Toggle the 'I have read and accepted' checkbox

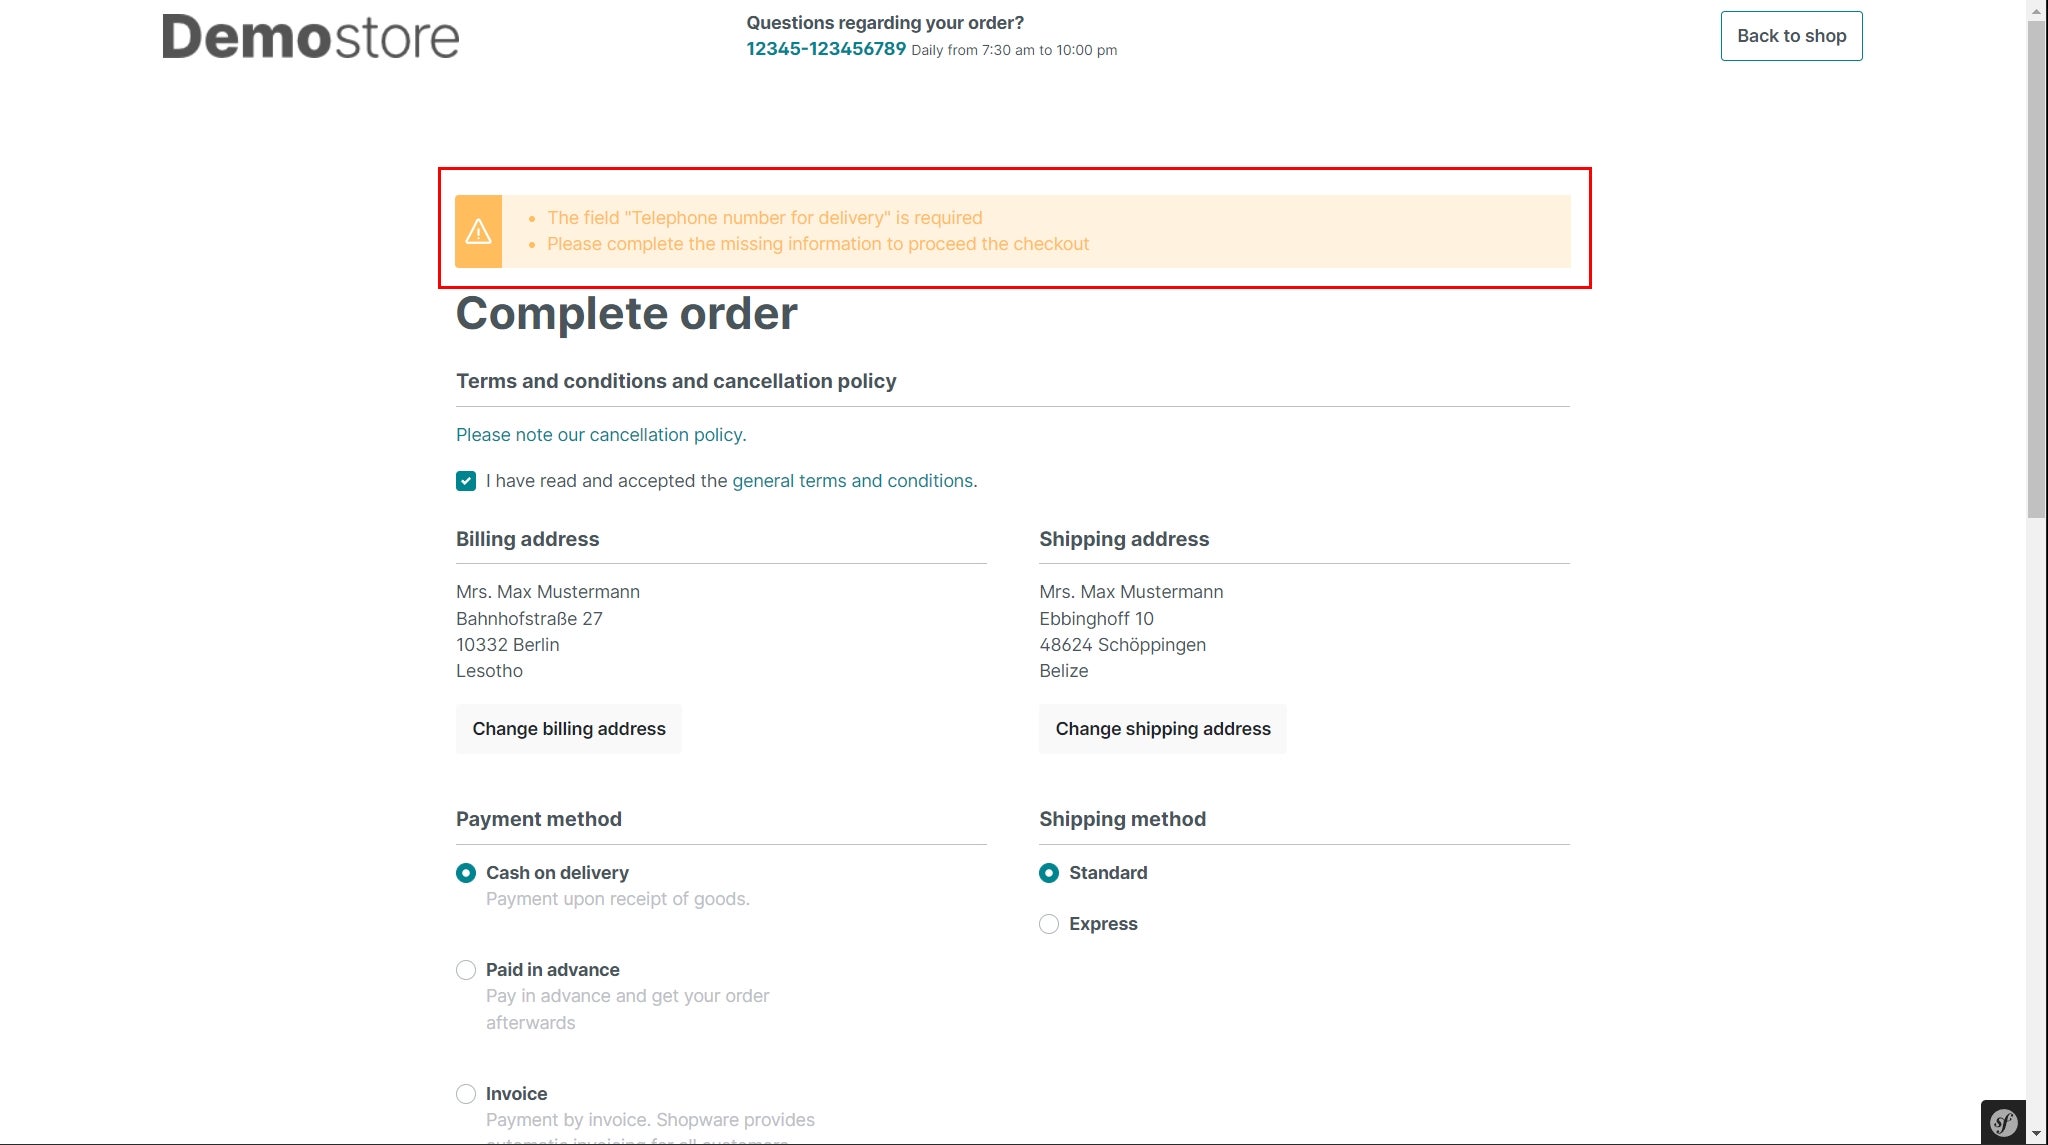[x=466, y=481]
